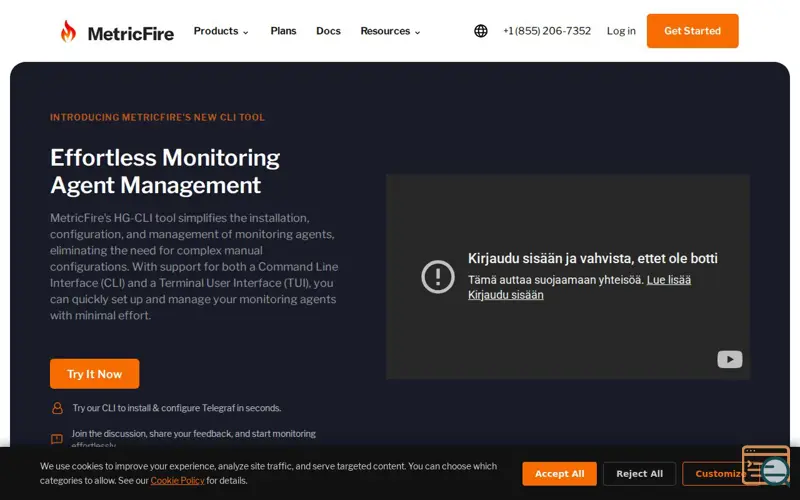The image size is (800, 500).
Task: Click the YouTube logo on video
Action: coord(730,359)
